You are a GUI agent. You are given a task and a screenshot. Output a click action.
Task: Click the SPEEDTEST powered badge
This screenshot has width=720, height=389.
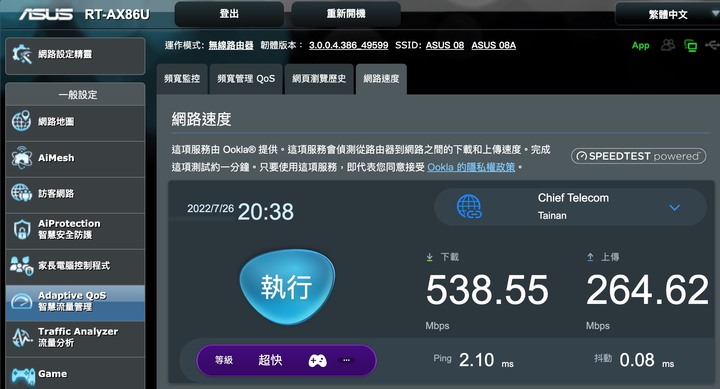pyautogui.click(x=638, y=156)
